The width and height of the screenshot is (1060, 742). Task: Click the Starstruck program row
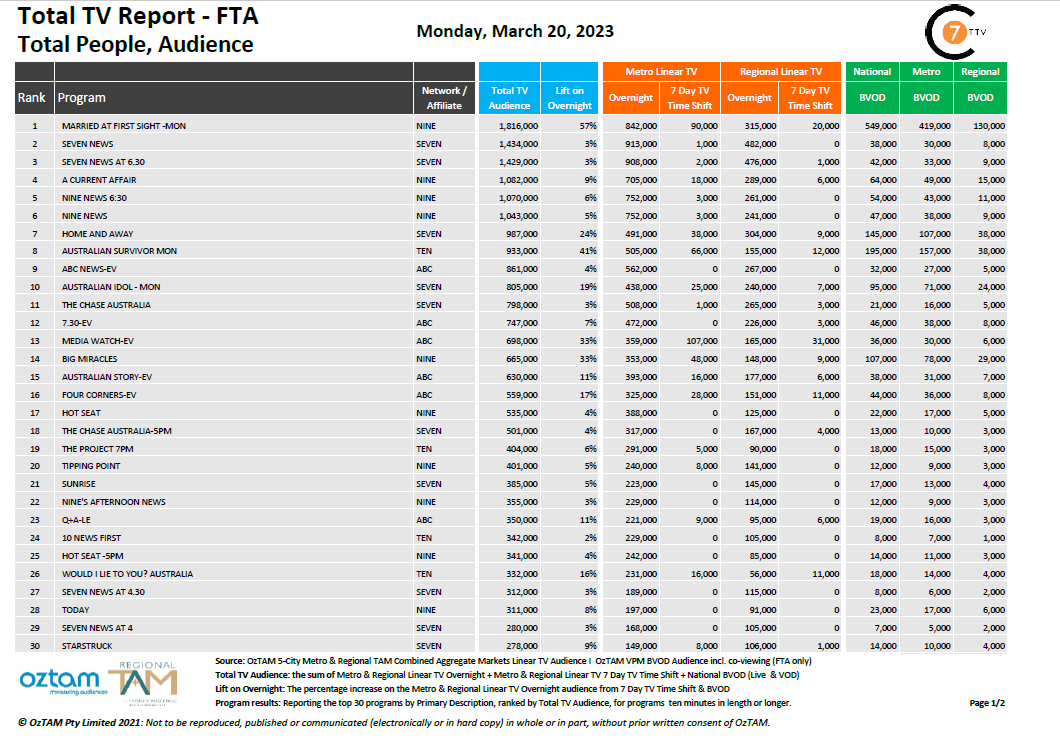pyautogui.click(x=88, y=645)
